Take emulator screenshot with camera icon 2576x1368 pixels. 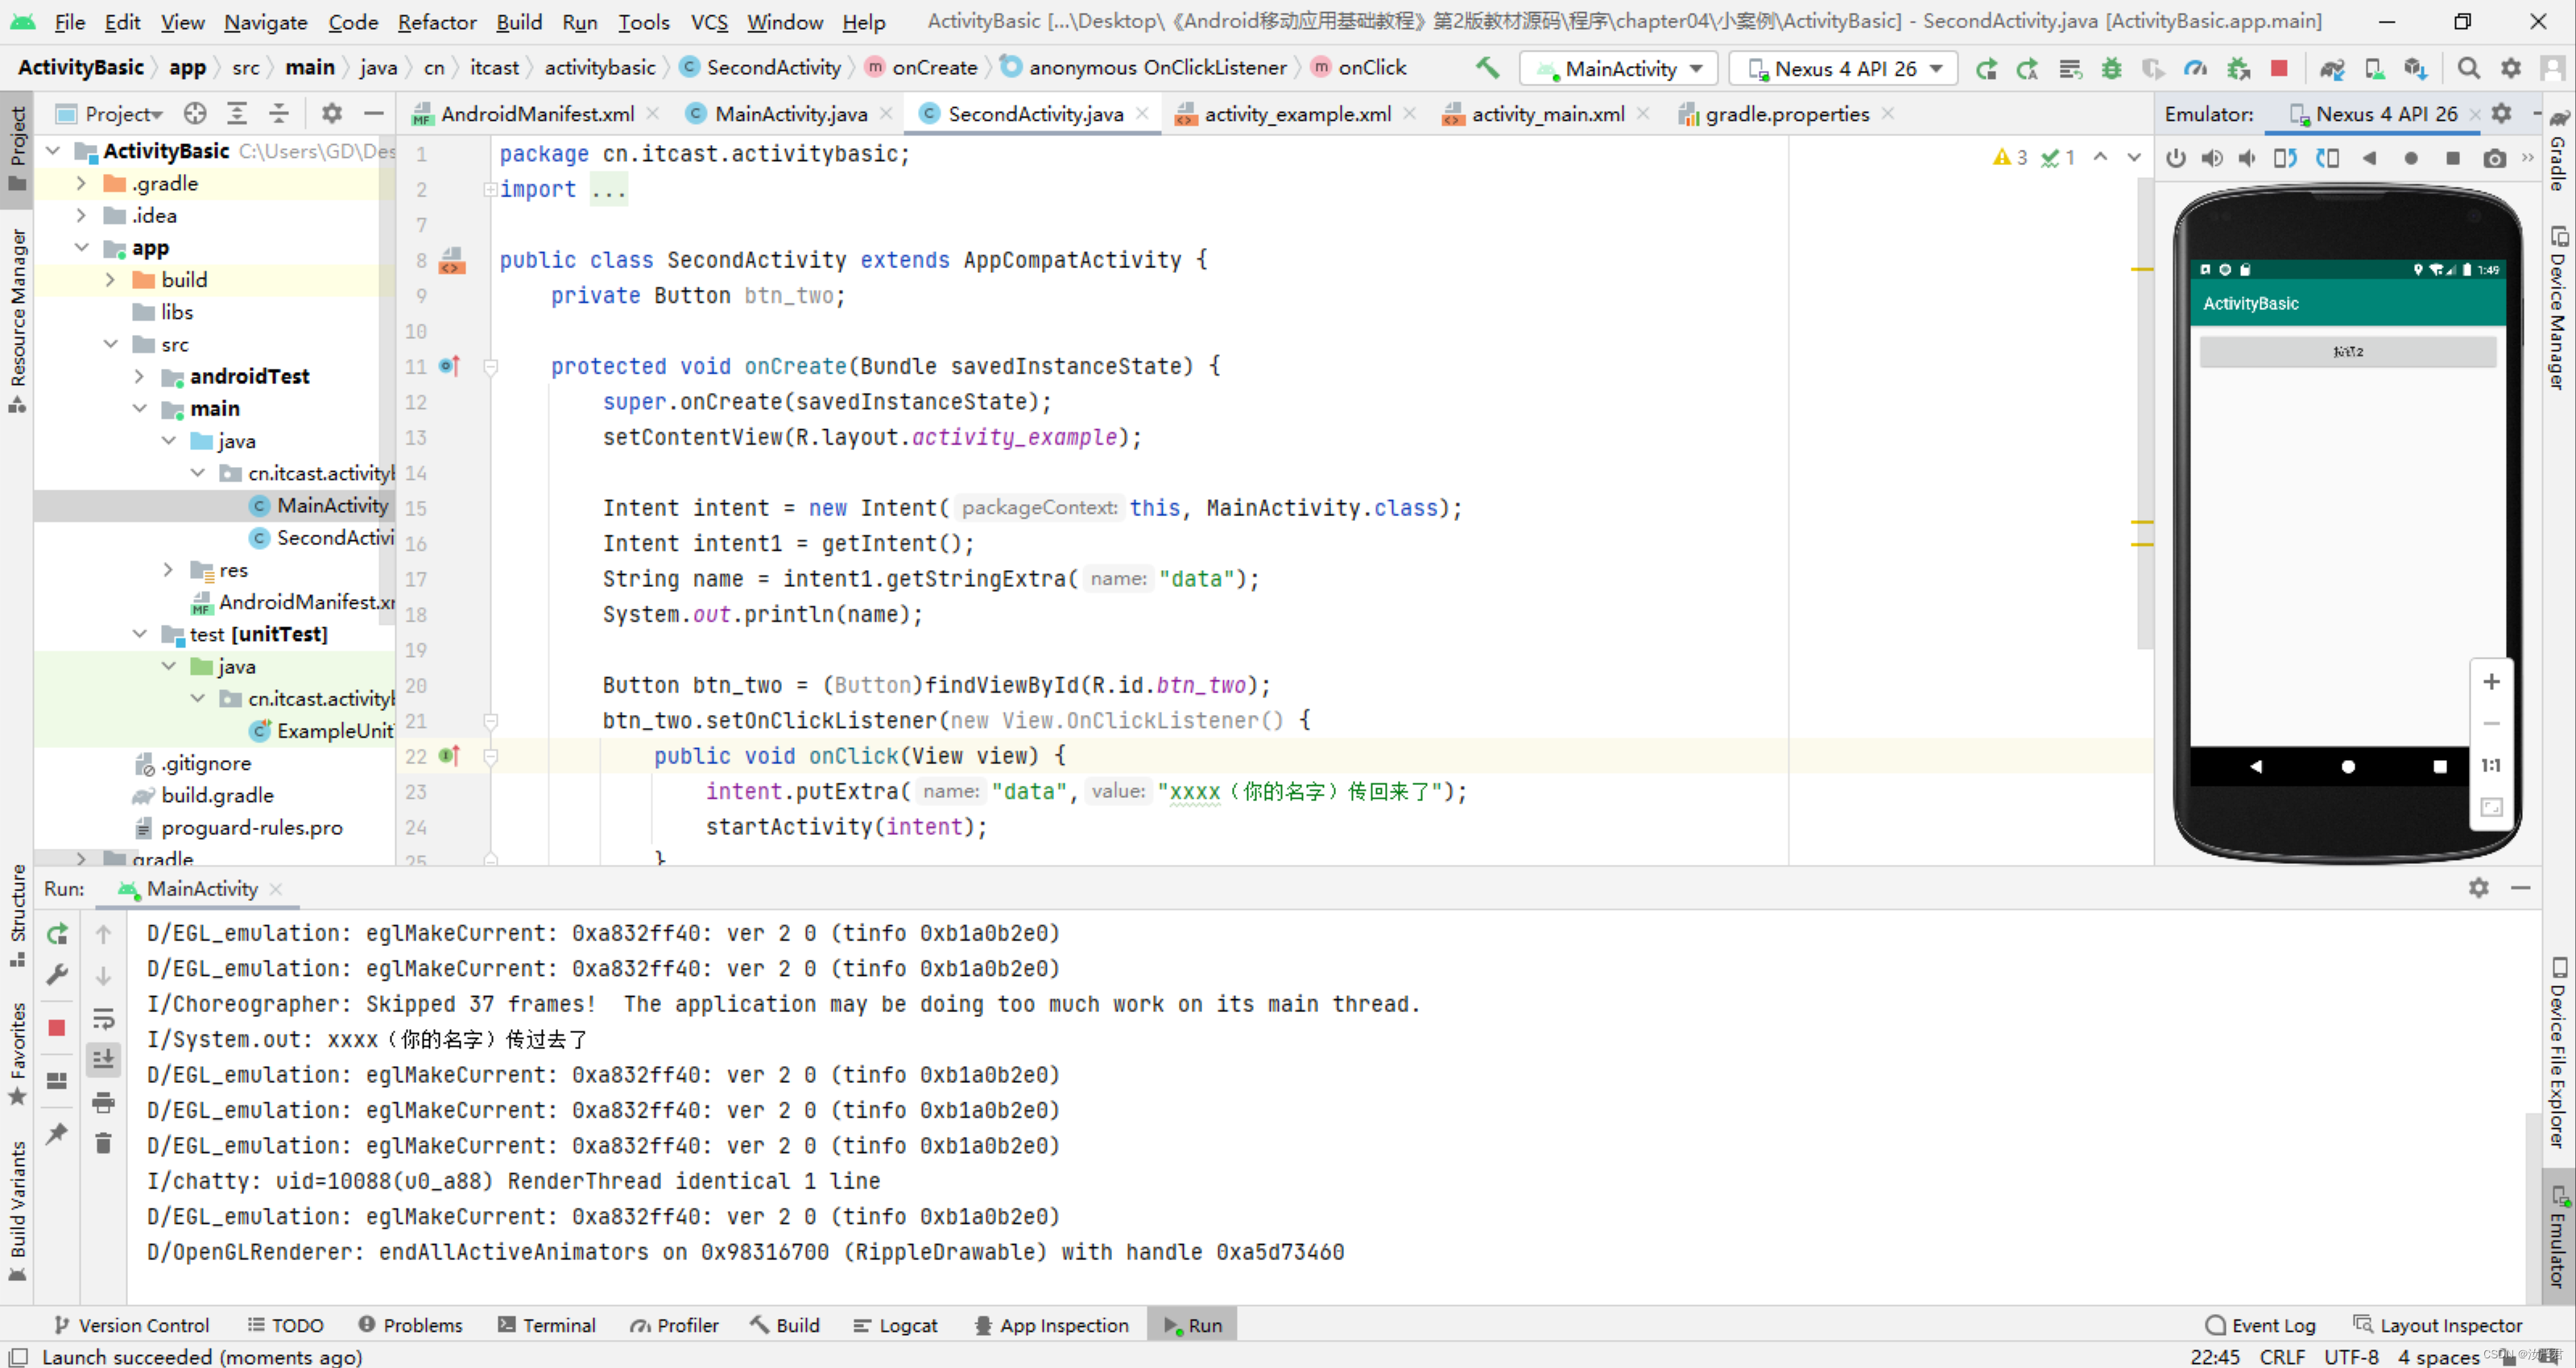(2495, 158)
